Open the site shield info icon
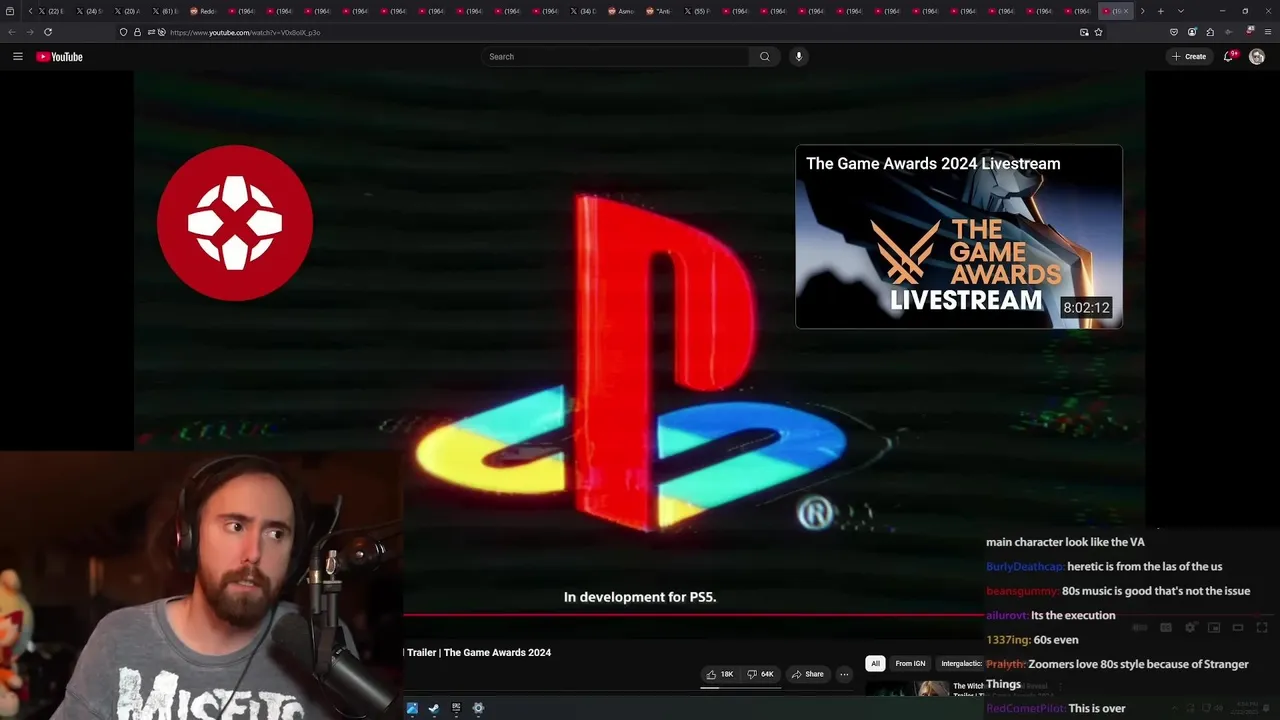Viewport: 1280px width, 720px height. click(x=123, y=32)
